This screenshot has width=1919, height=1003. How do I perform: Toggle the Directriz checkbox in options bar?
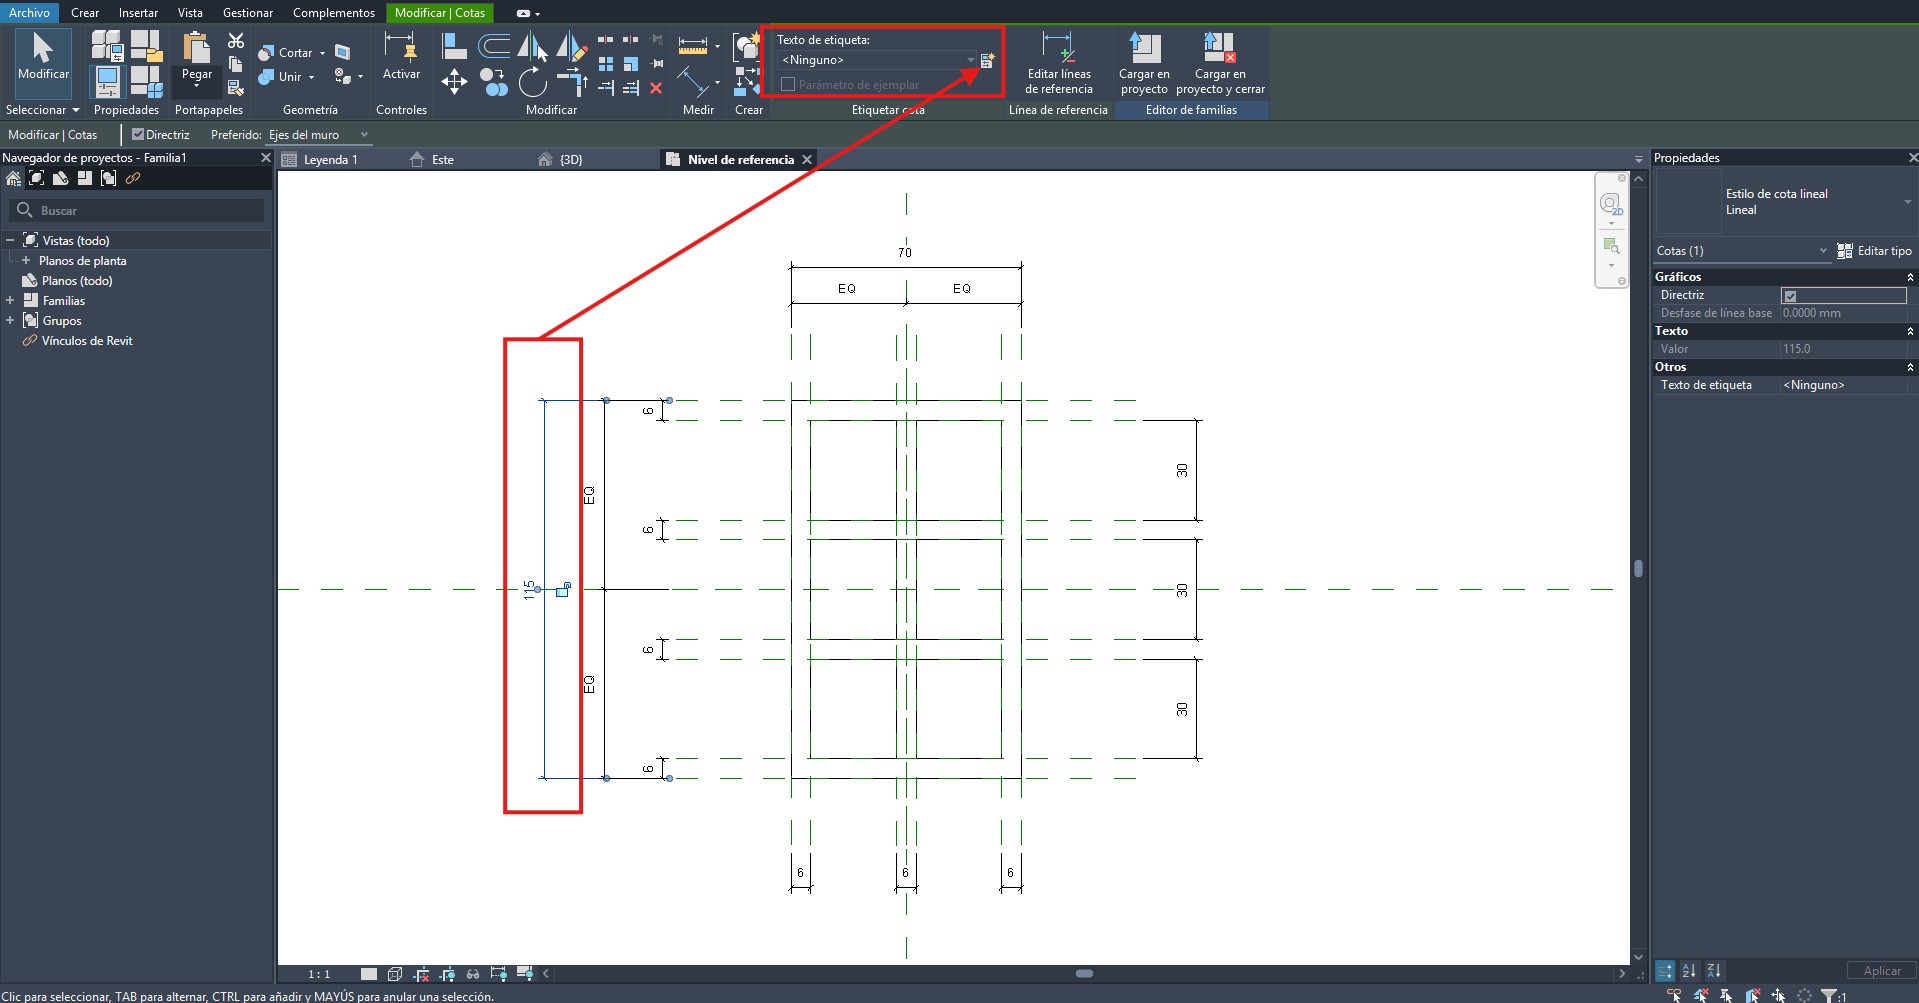point(139,134)
